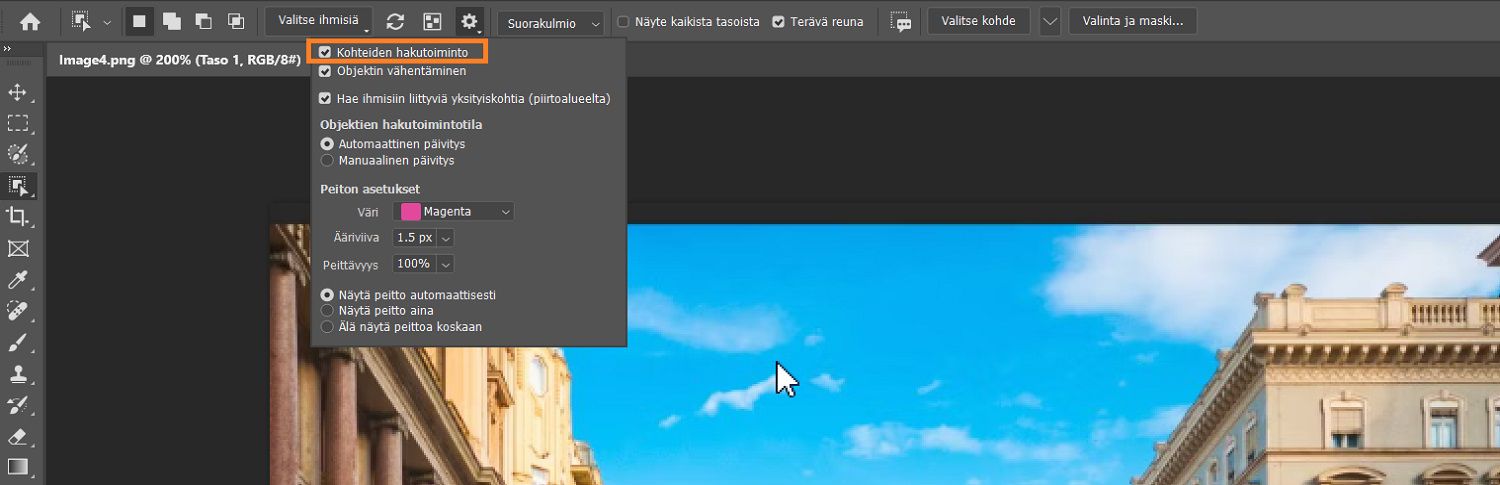Select the Rectangular Marquee tool
This screenshot has height=485, width=1500.
coord(18,123)
